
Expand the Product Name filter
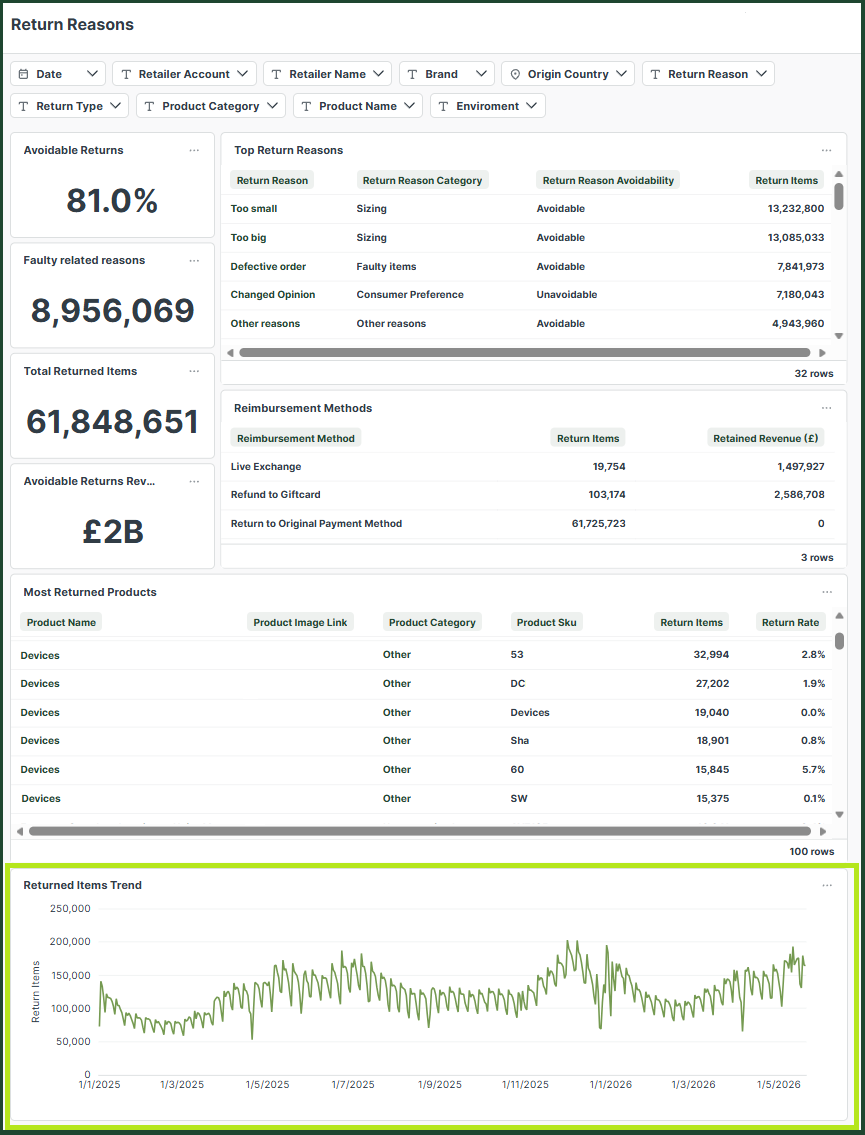(358, 106)
